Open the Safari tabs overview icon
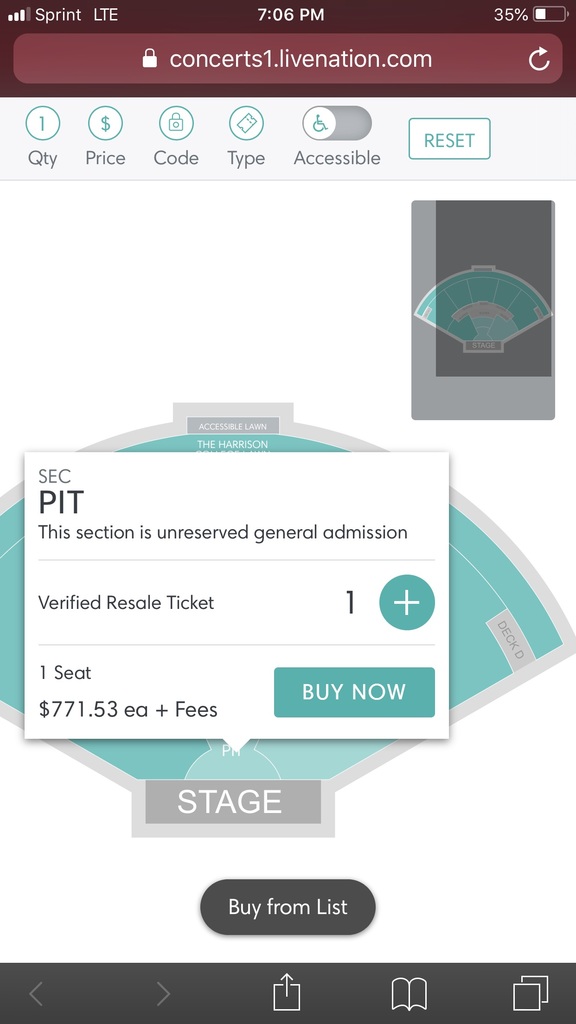The width and height of the screenshot is (576, 1024). pos(530,993)
